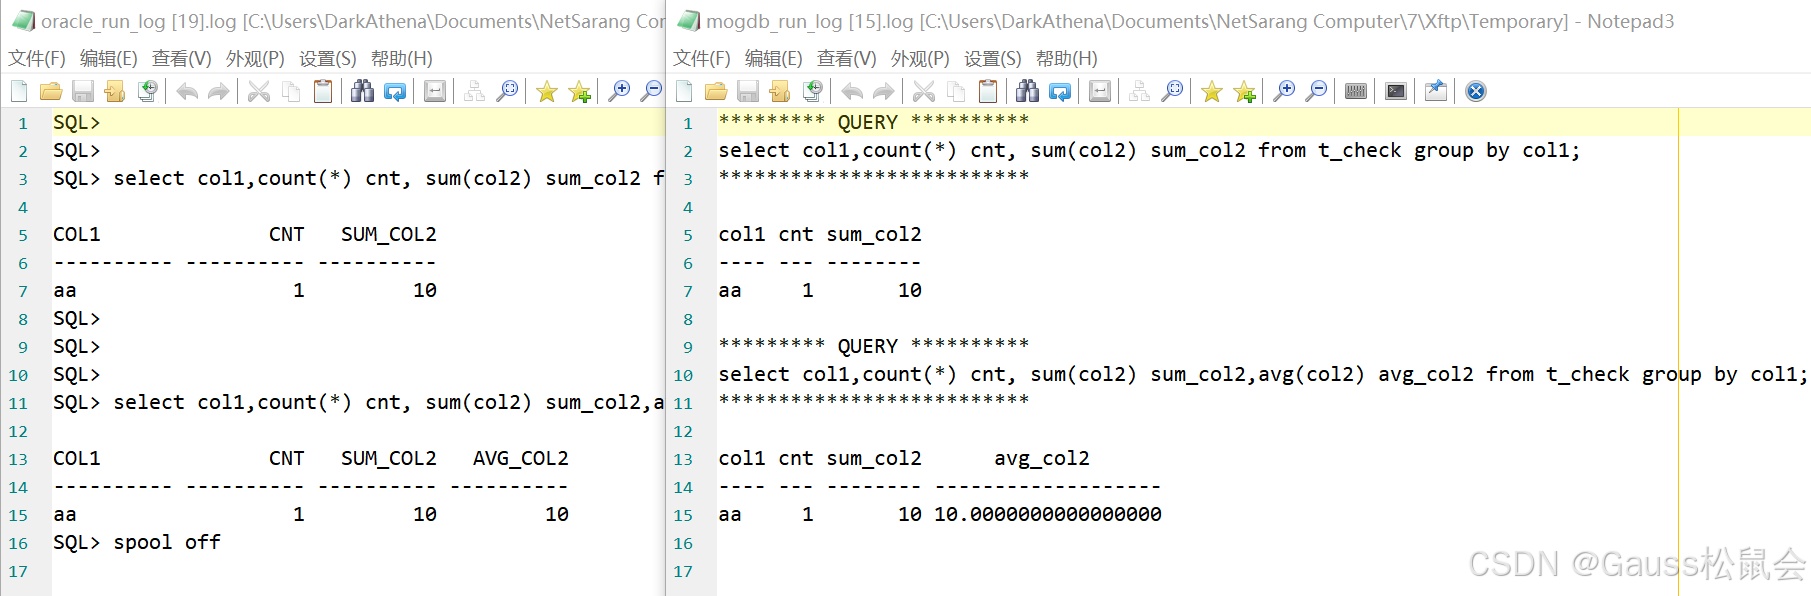This screenshot has height=596, width=1811.
Task: Click Copy icon in oracle_run_log window
Action: click(x=291, y=92)
